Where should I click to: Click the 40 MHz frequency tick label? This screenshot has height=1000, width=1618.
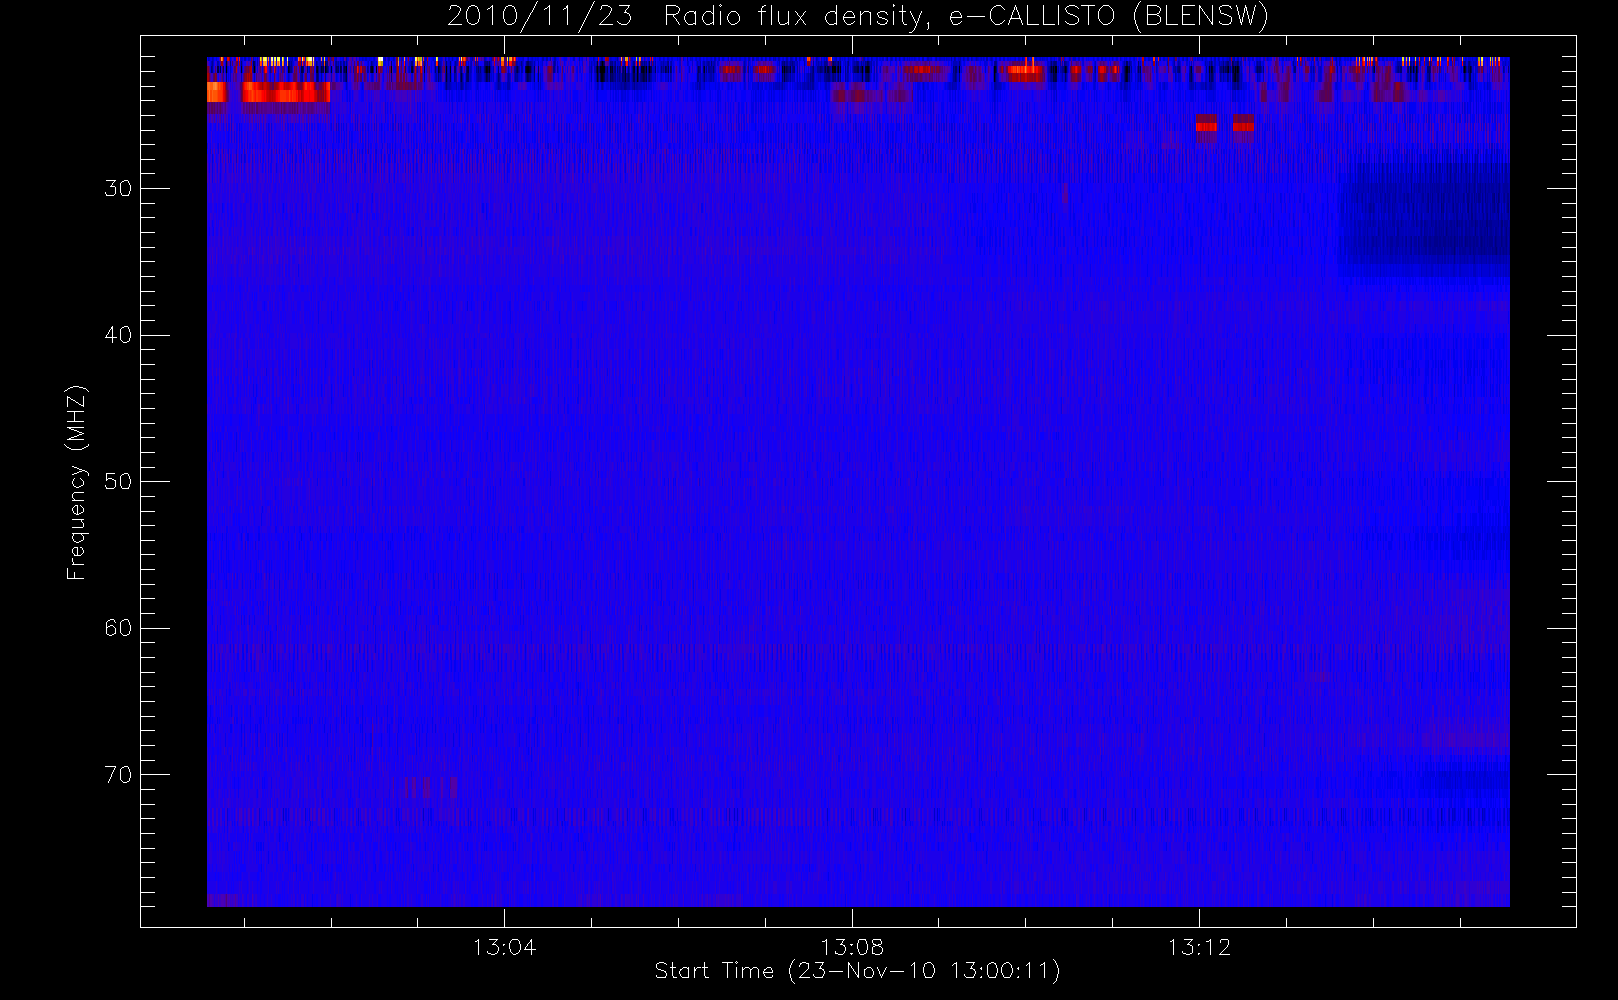117,335
